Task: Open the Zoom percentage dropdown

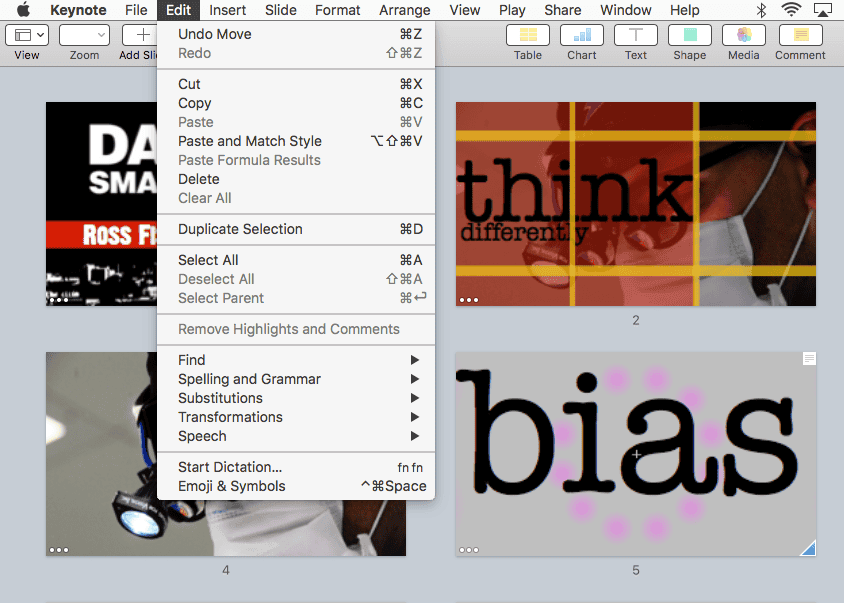Action: point(84,35)
